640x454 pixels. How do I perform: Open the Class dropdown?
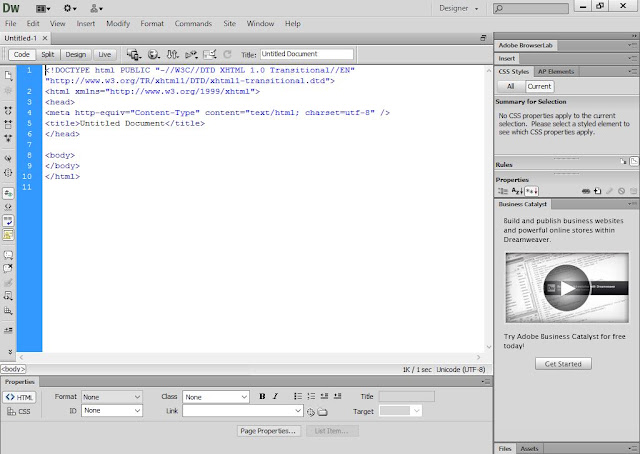(216, 397)
